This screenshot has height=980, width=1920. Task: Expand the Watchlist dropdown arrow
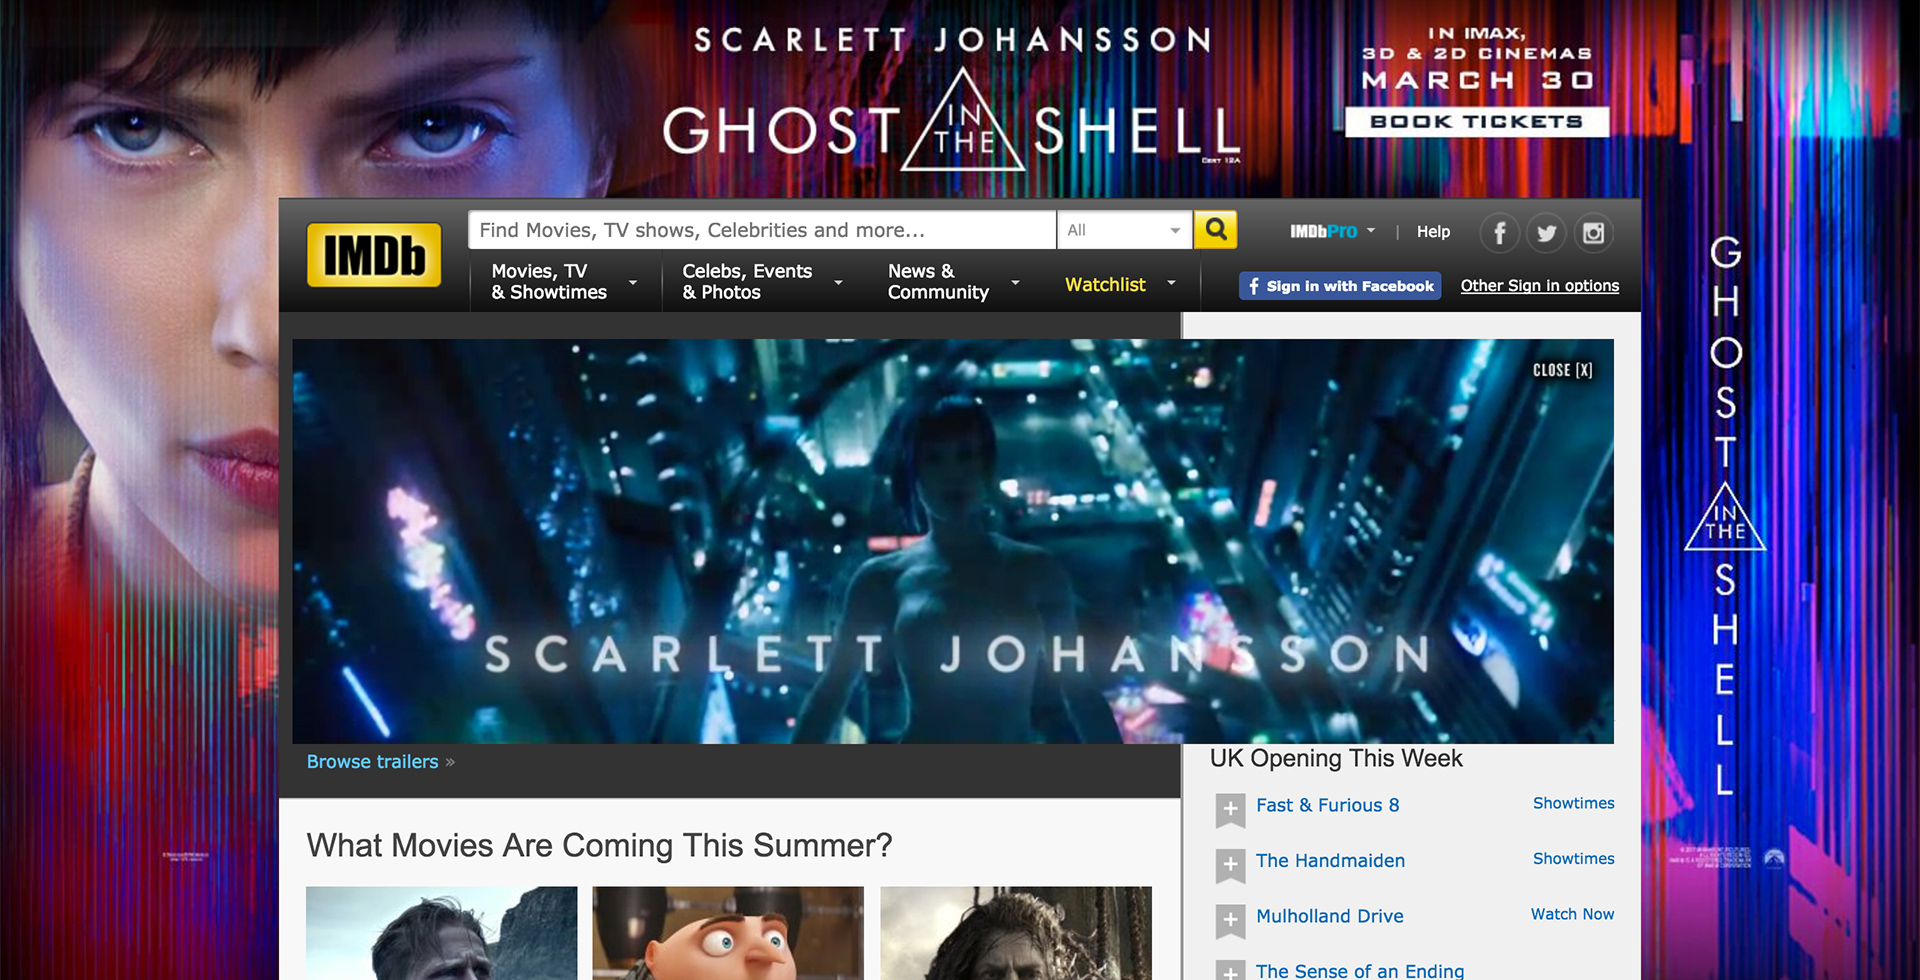(x=1171, y=284)
